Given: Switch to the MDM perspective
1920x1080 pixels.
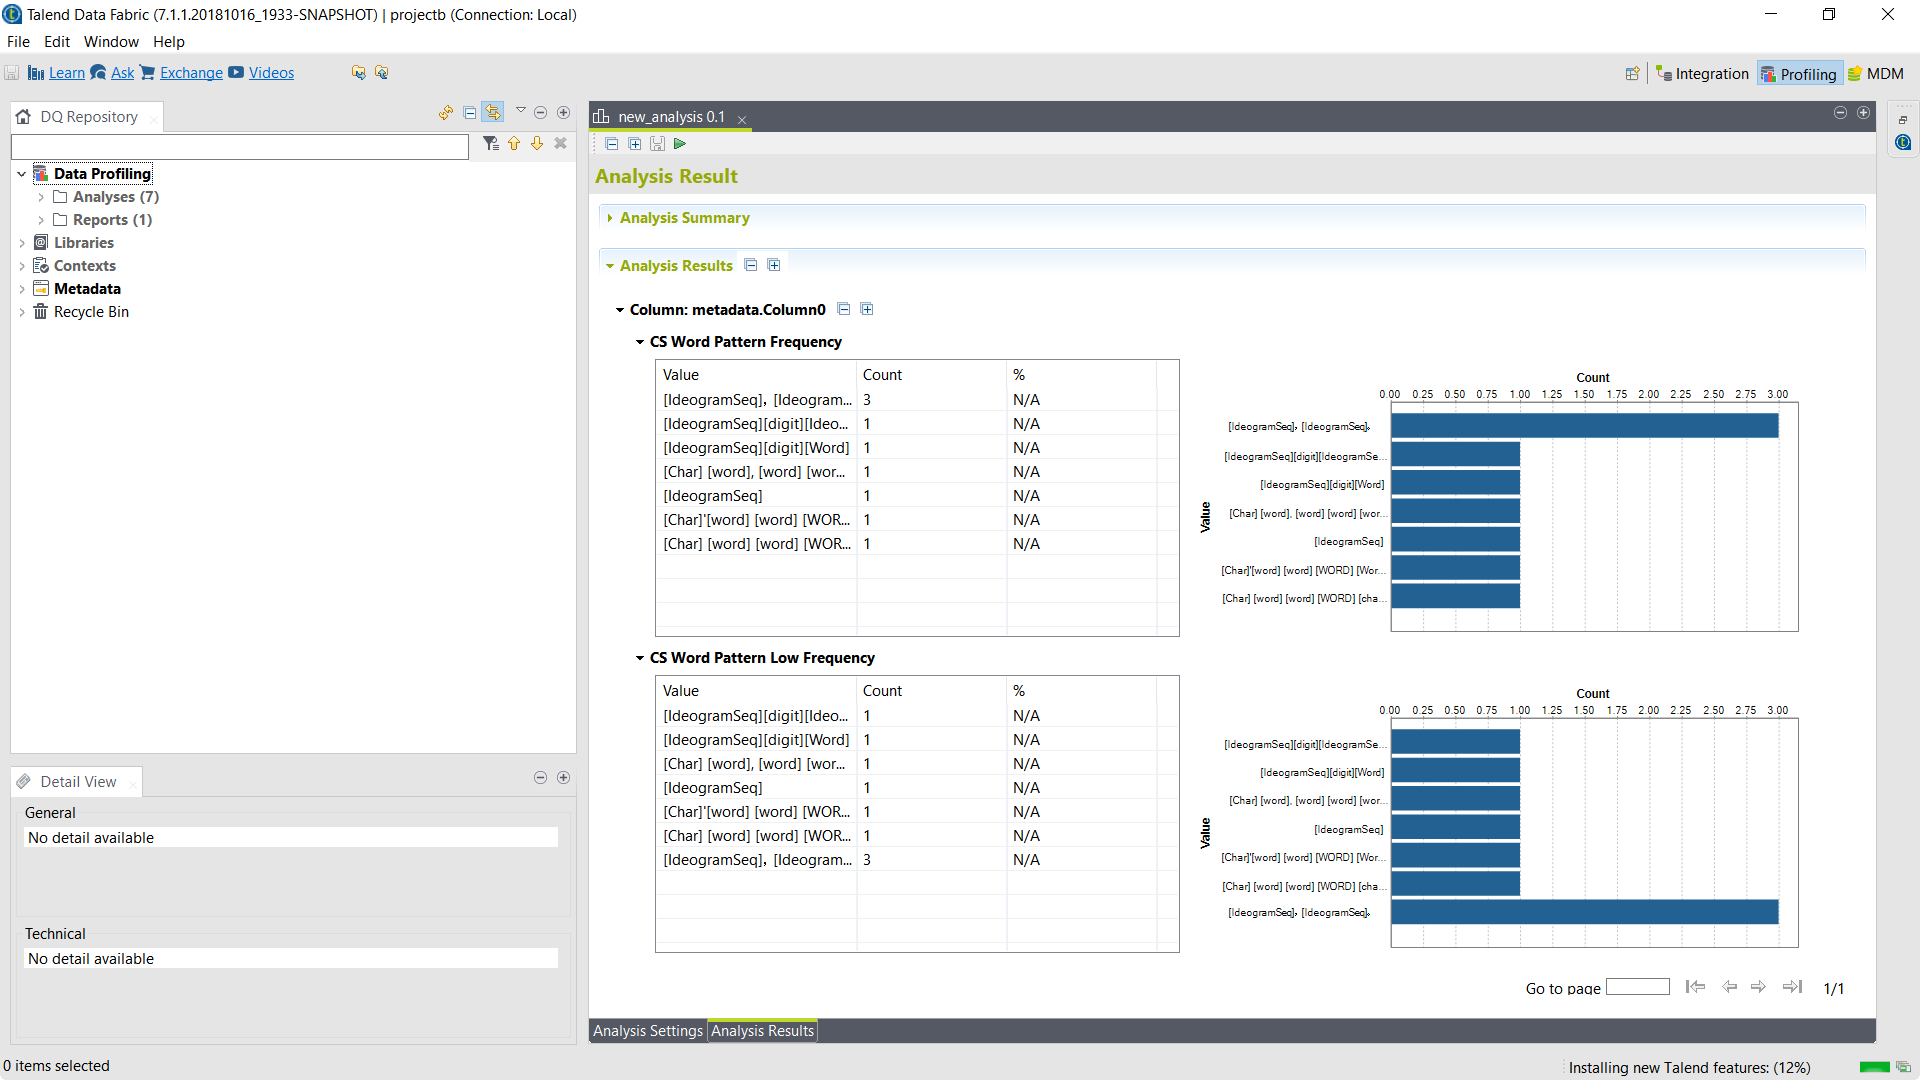Looking at the screenshot, I should click(x=1876, y=74).
